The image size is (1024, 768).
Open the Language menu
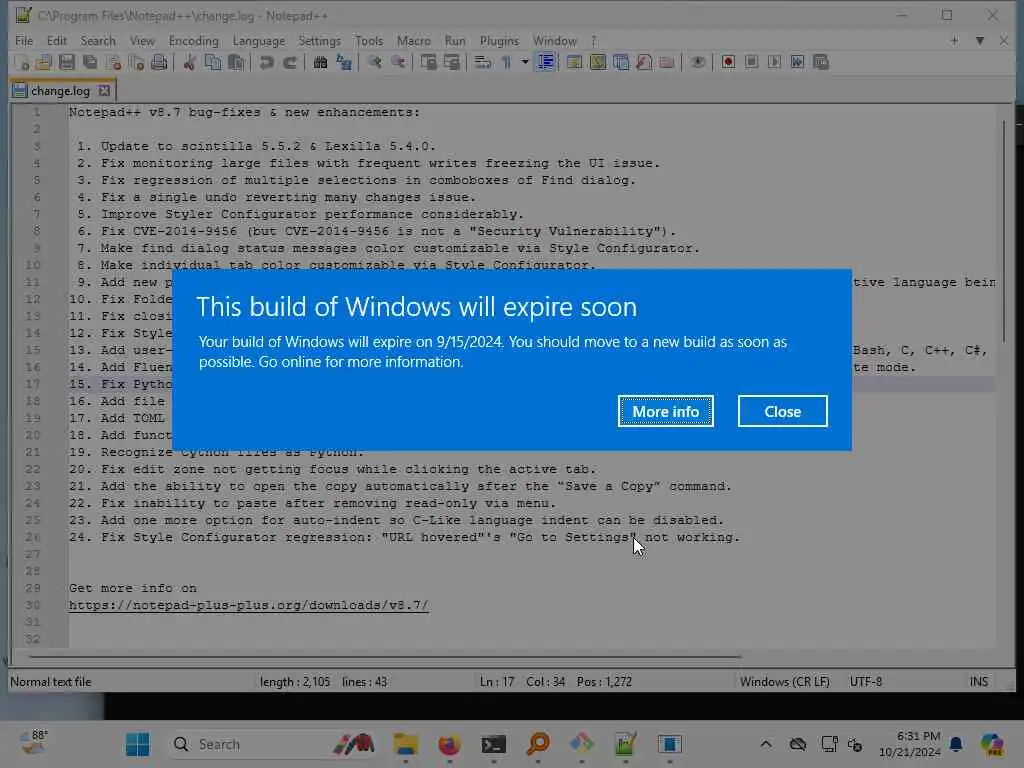tap(259, 40)
